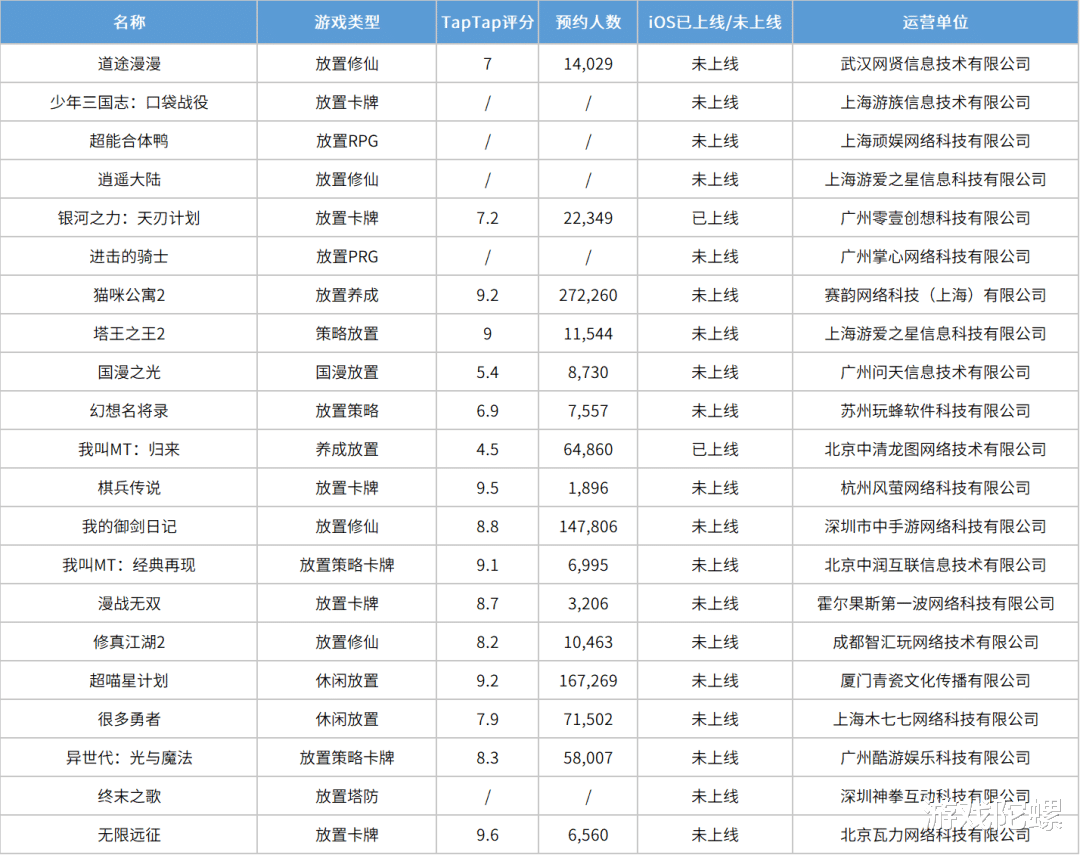
Task: Click the 名称 column header
Action: [129, 22]
